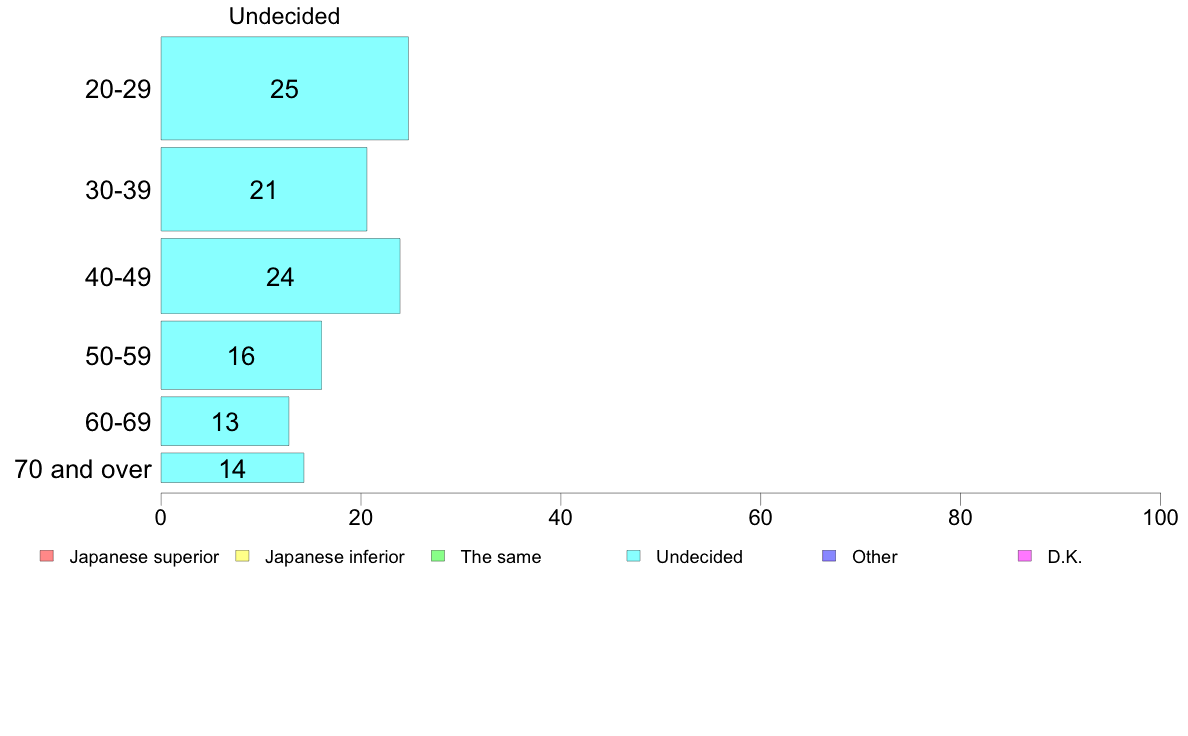The image size is (1188, 736).
Task: Click the green The same legend swatch
Action: coord(438,556)
